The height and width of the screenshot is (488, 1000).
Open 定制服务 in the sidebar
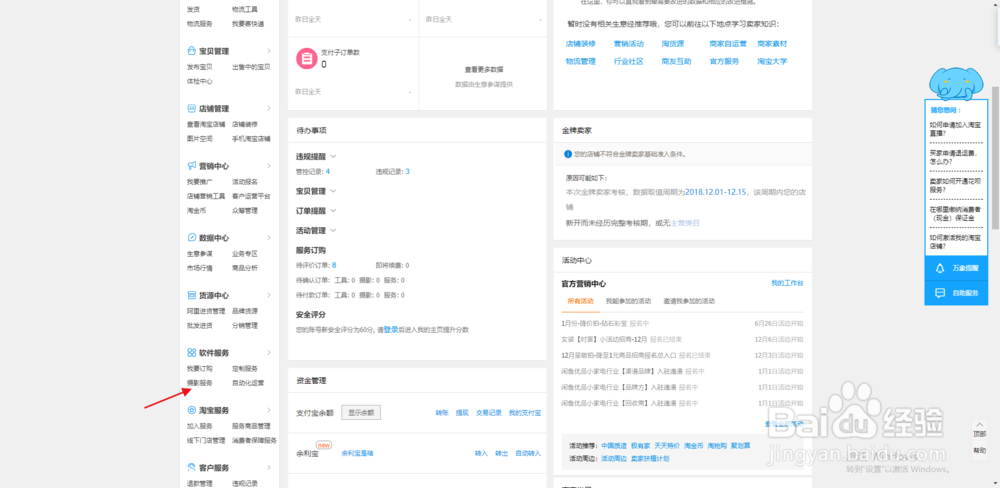(x=245, y=369)
